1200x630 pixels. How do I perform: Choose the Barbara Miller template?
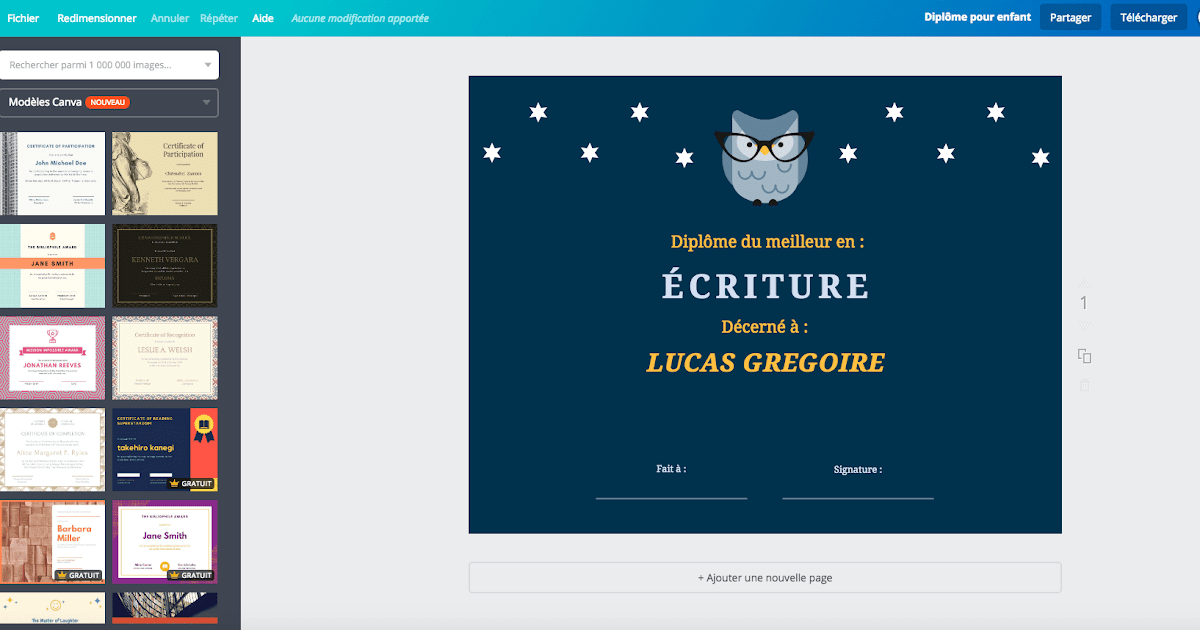pos(52,542)
